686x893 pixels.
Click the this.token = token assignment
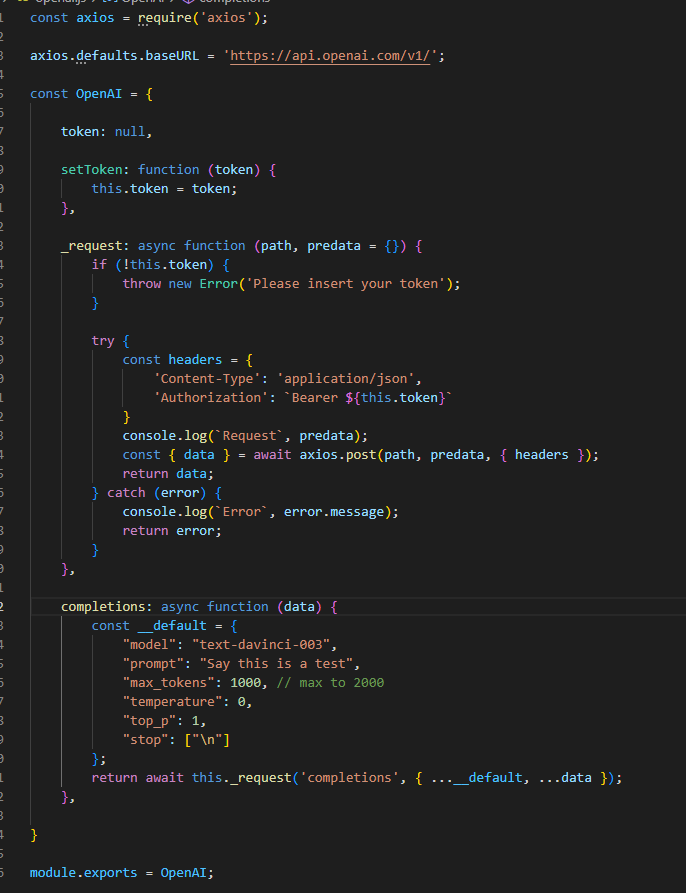pos(164,189)
